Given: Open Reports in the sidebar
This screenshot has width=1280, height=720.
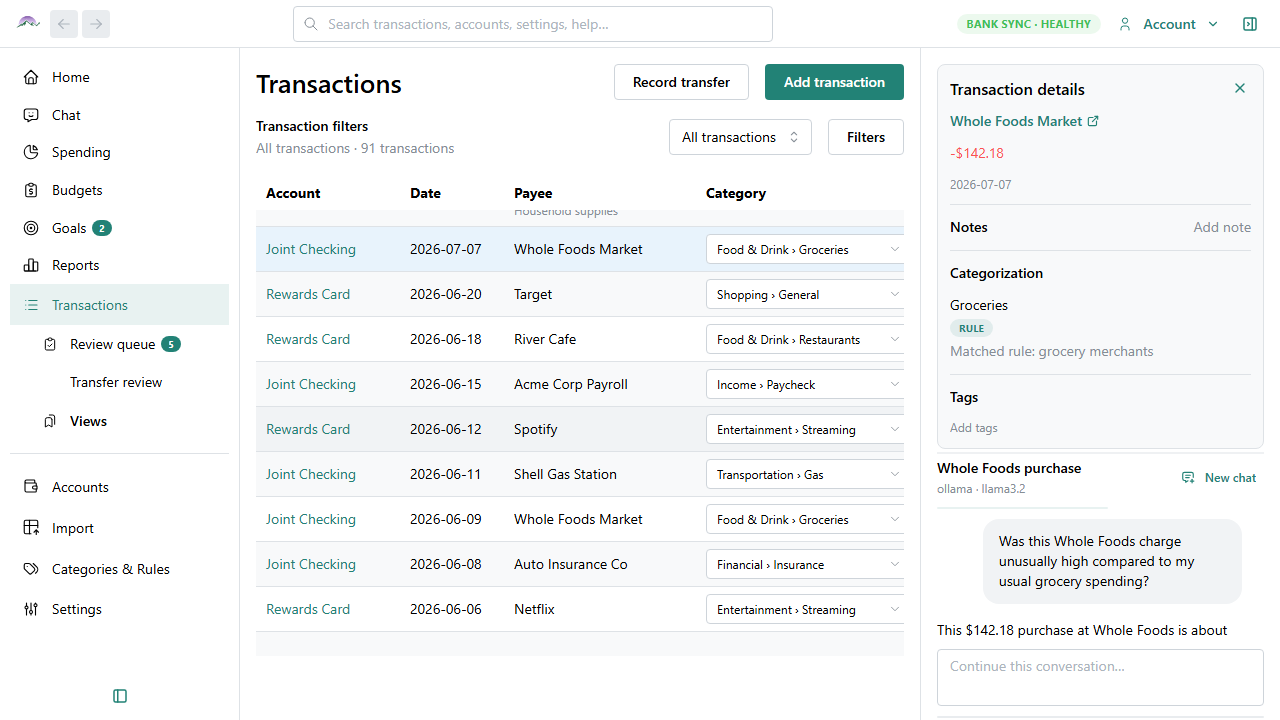Looking at the screenshot, I should point(119,265).
